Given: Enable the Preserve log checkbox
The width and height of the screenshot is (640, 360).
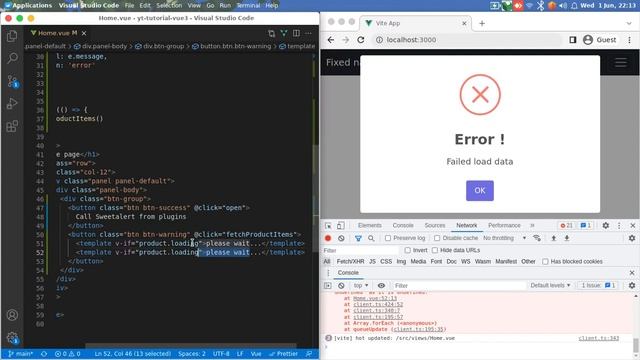Looking at the screenshot, I should click(x=388, y=238).
